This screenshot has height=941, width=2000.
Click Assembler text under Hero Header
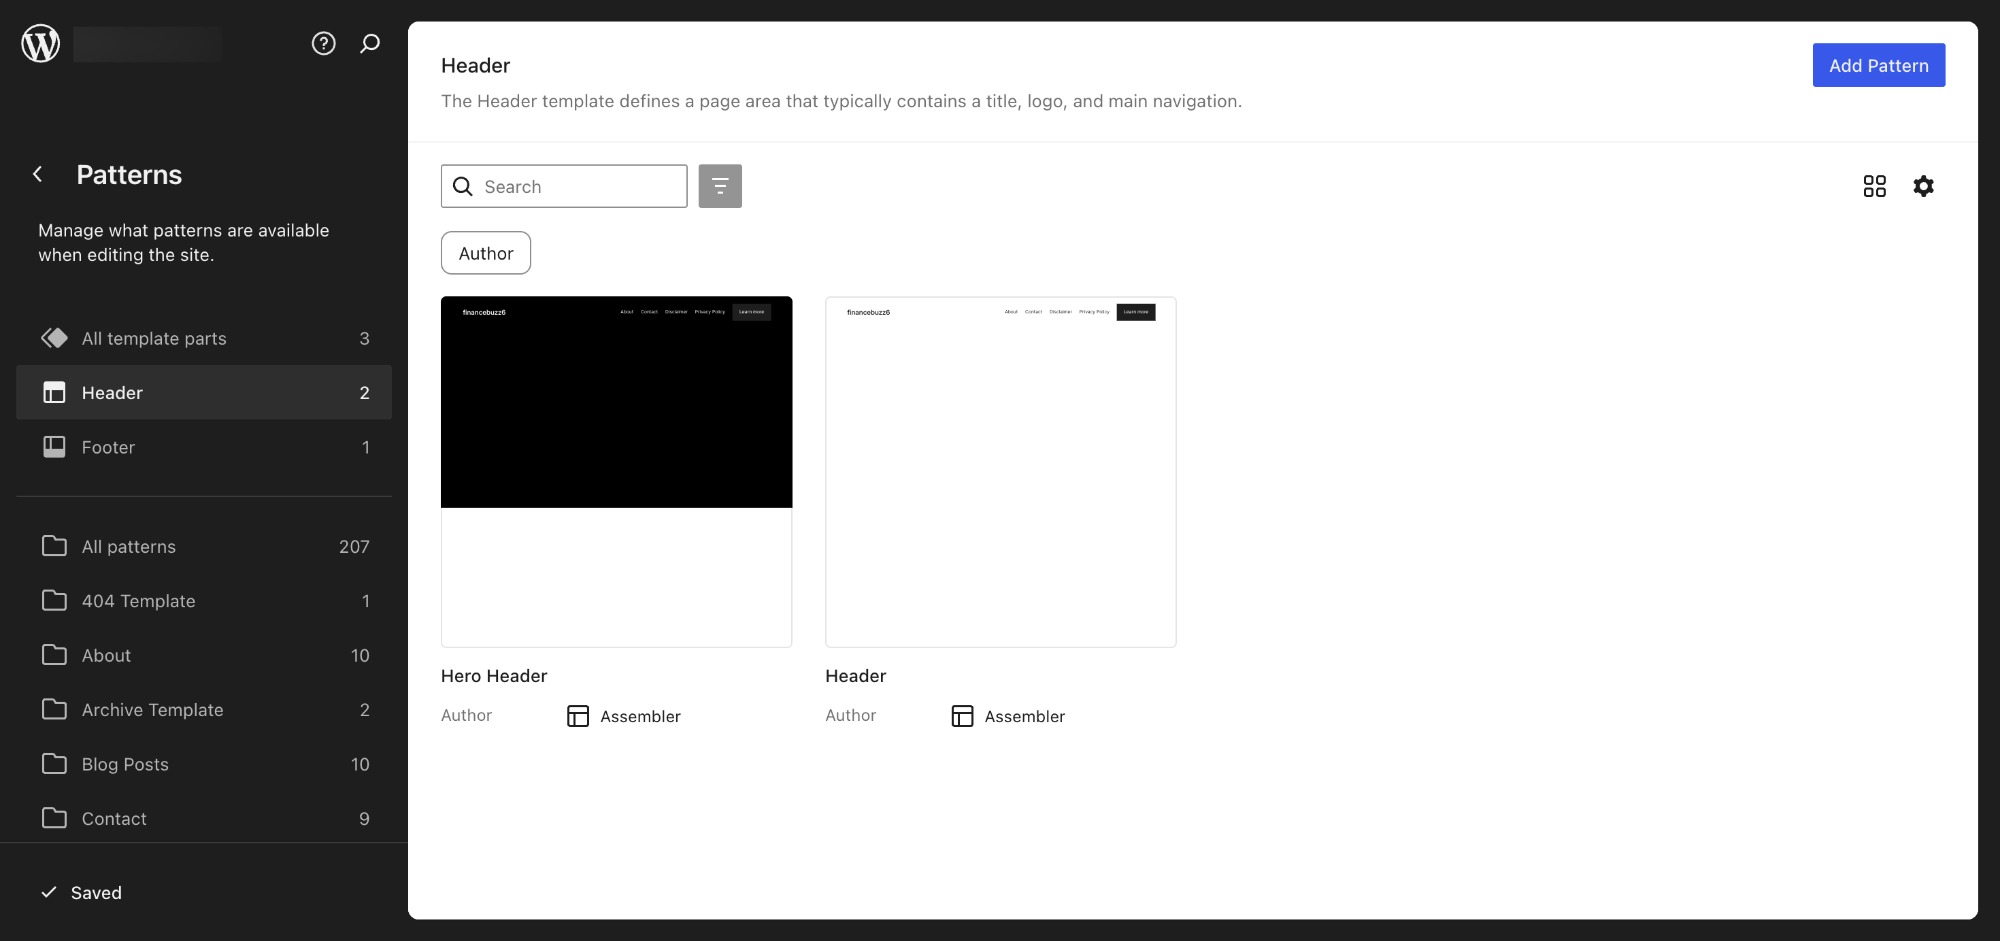640,716
